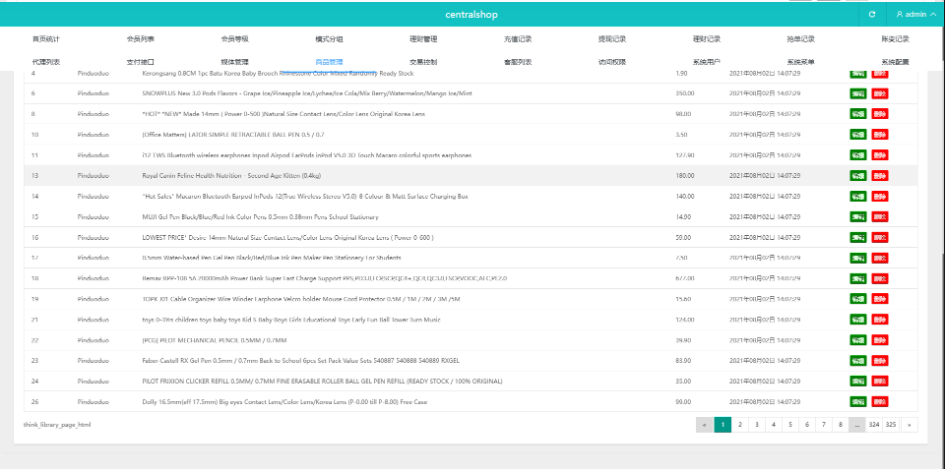The width and height of the screenshot is (945, 469).
Task: Open the 客服列表 menu item
Action: (518, 62)
